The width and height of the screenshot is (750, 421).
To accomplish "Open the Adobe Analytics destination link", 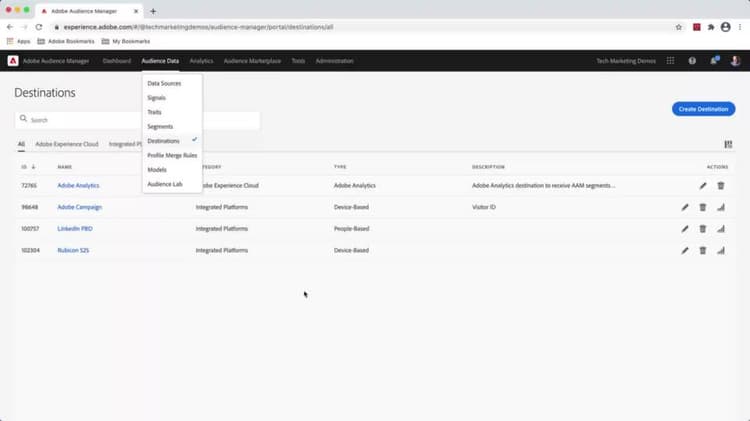I will point(78,186).
